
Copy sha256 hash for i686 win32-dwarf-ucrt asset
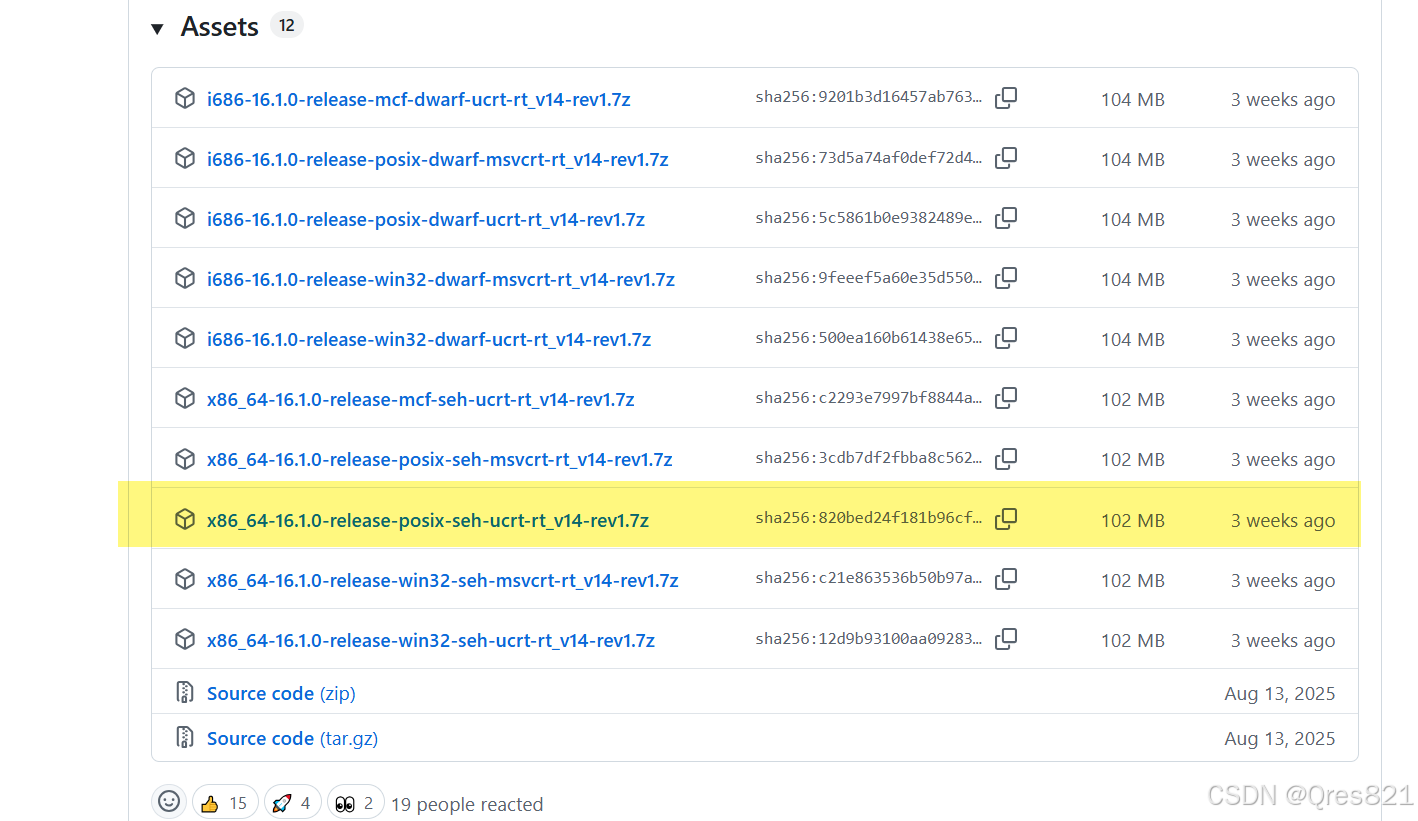[1006, 338]
